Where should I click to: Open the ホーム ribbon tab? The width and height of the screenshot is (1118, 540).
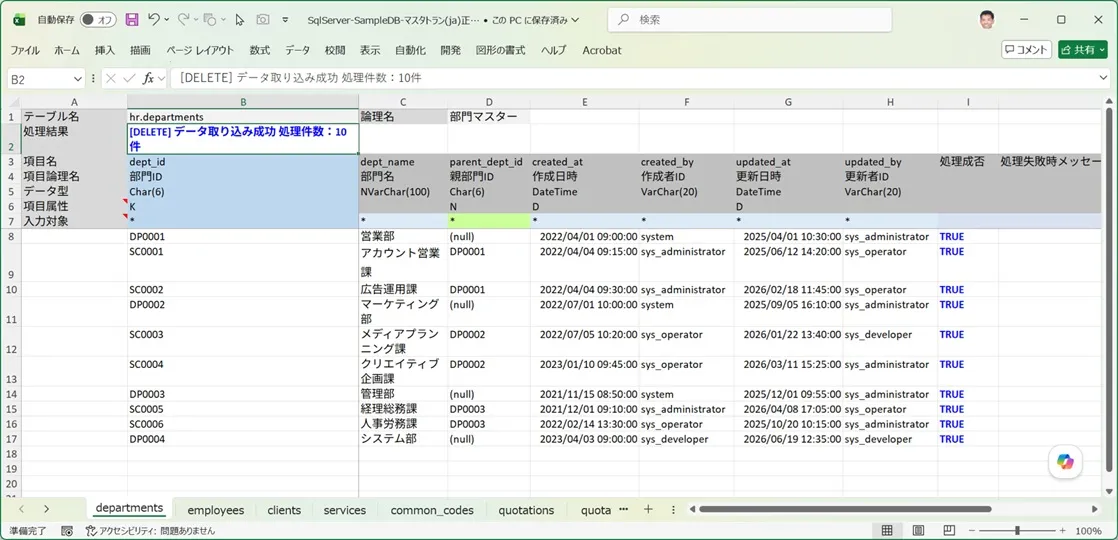[x=67, y=50]
